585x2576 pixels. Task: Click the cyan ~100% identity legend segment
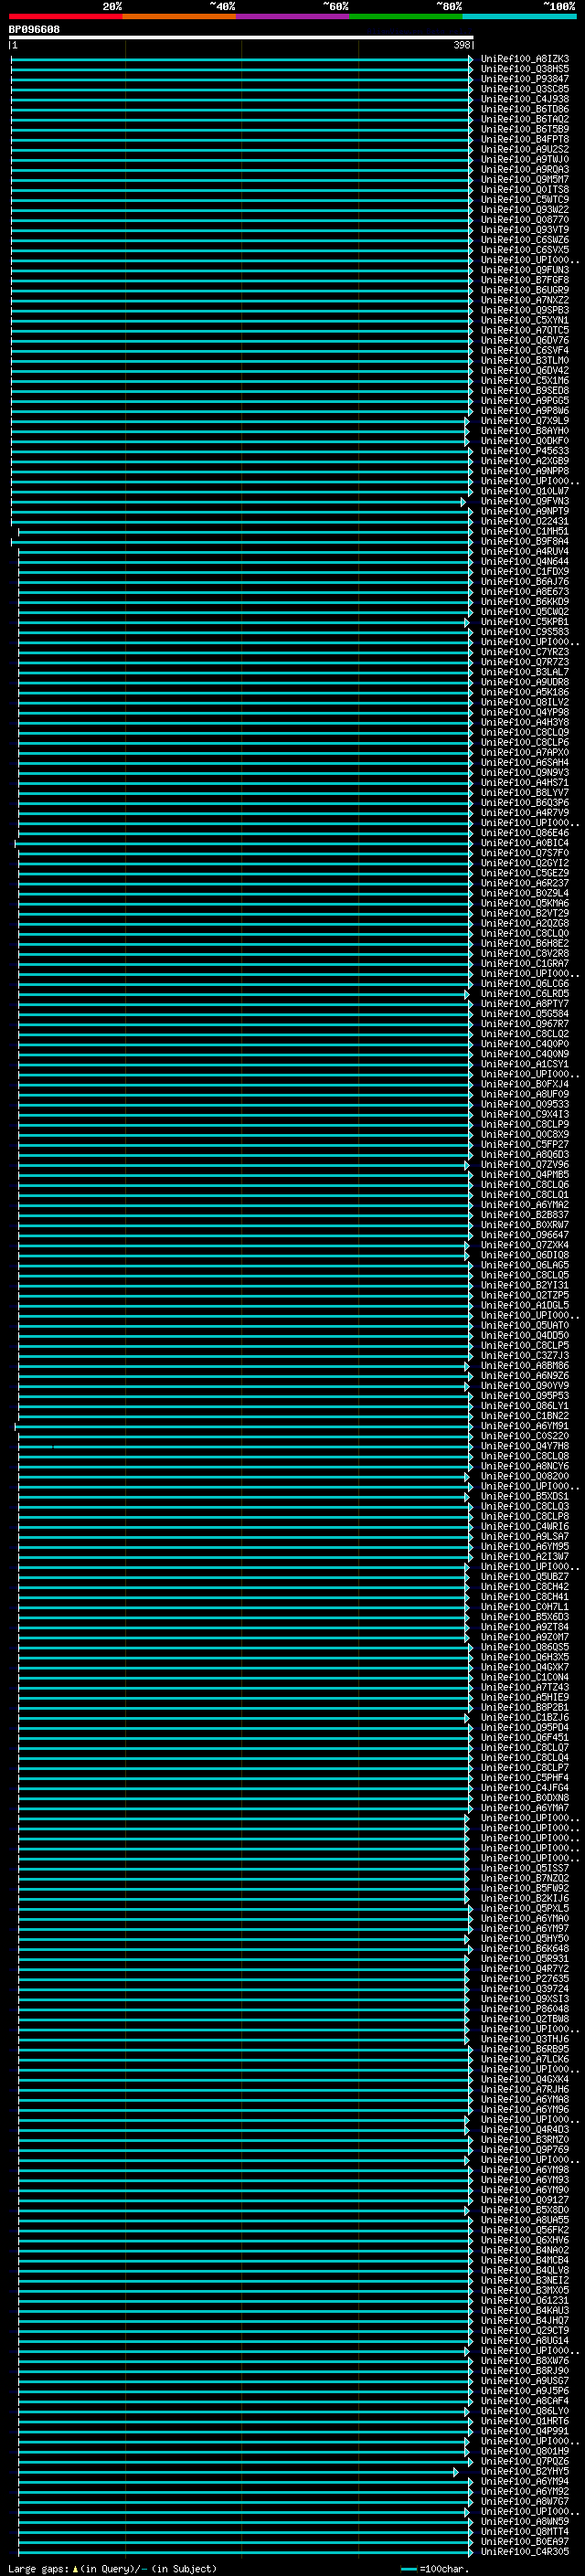click(x=519, y=16)
